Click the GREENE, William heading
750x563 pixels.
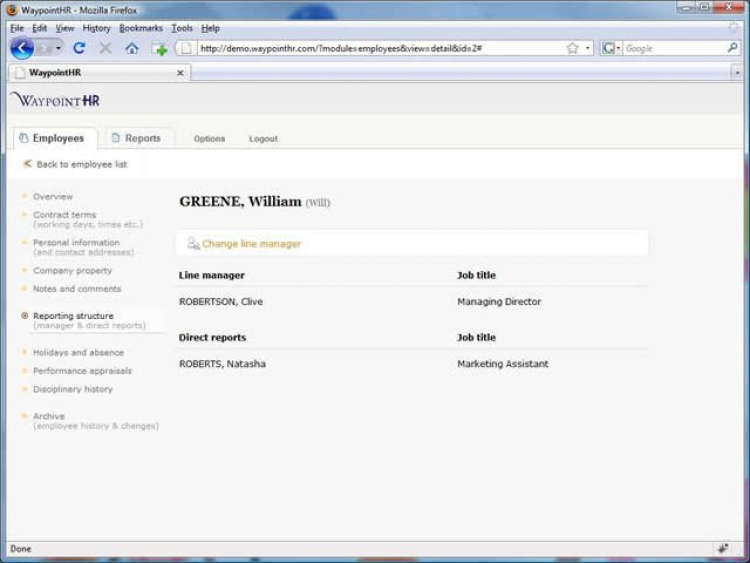[x=241, y=201]
